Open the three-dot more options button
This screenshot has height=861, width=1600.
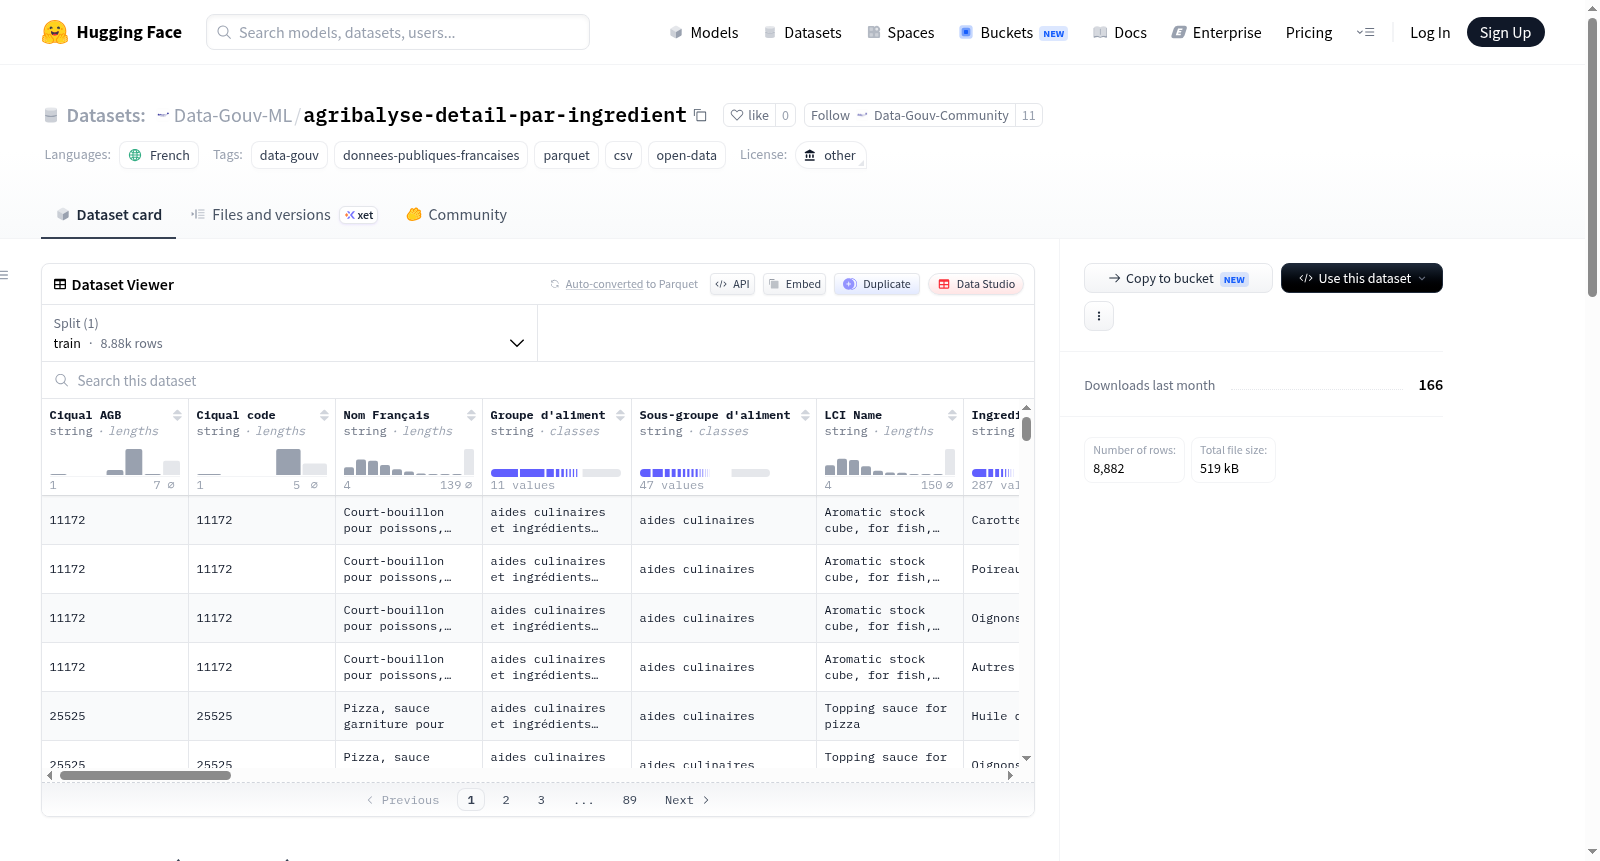[x=1099, y=316]
